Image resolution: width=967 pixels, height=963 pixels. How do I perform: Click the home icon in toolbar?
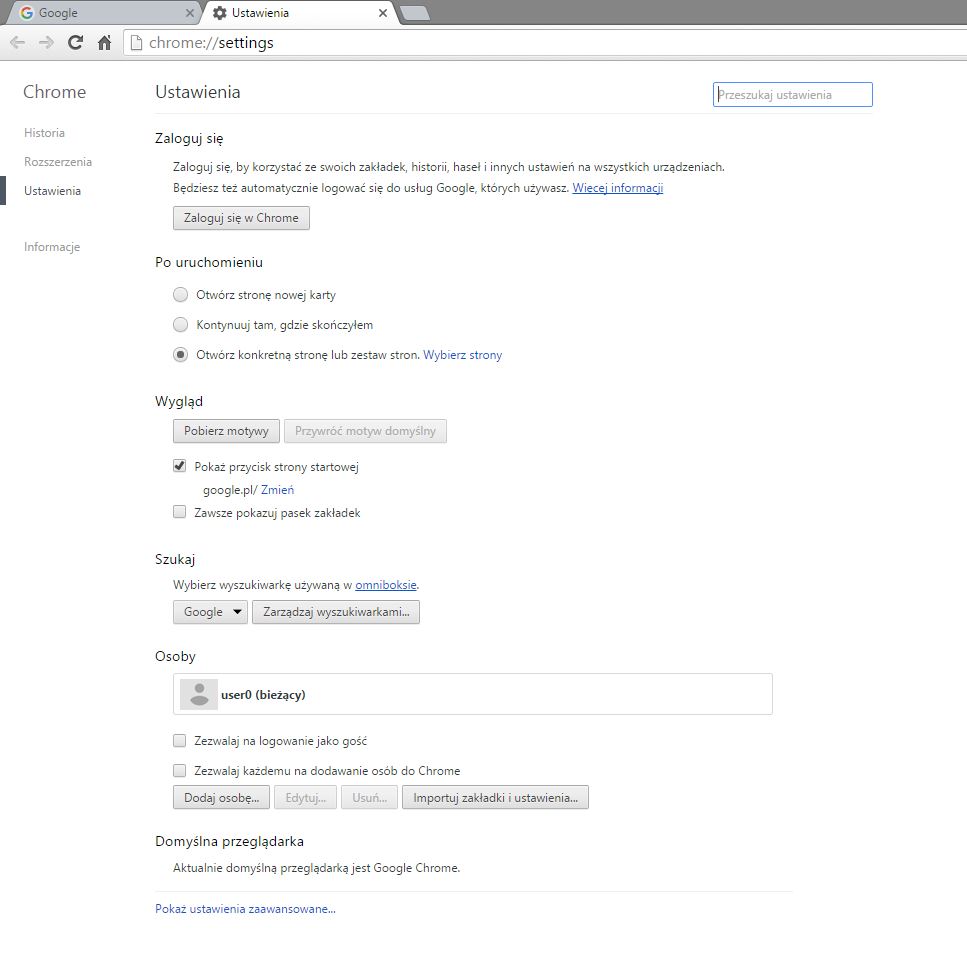pyautogui.click(x=104, y=43)
